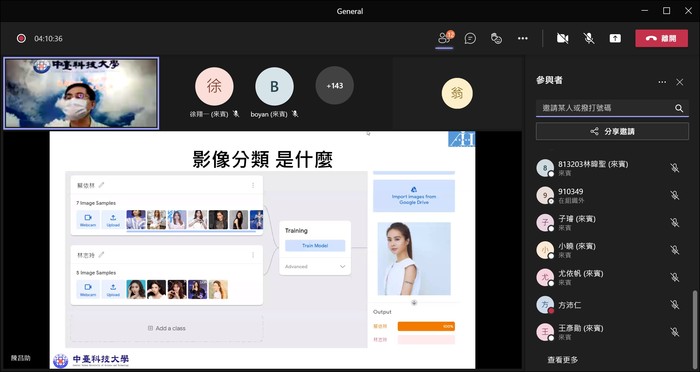
Task: Click the 影像分類 是什麼 slide heading
Action: point(262,159)
